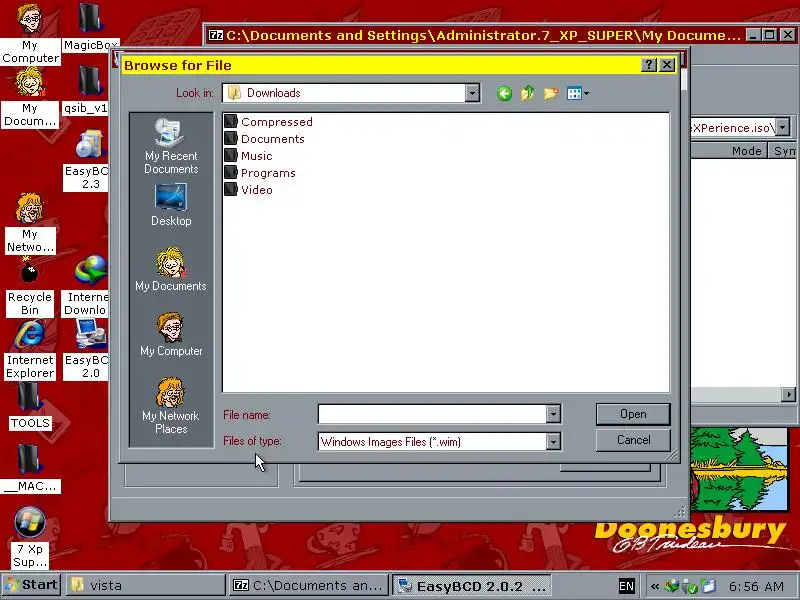Expand the File name history dropdown
Image resolution: width=800 pixels, height=600 pixels.
click(553, 414)
